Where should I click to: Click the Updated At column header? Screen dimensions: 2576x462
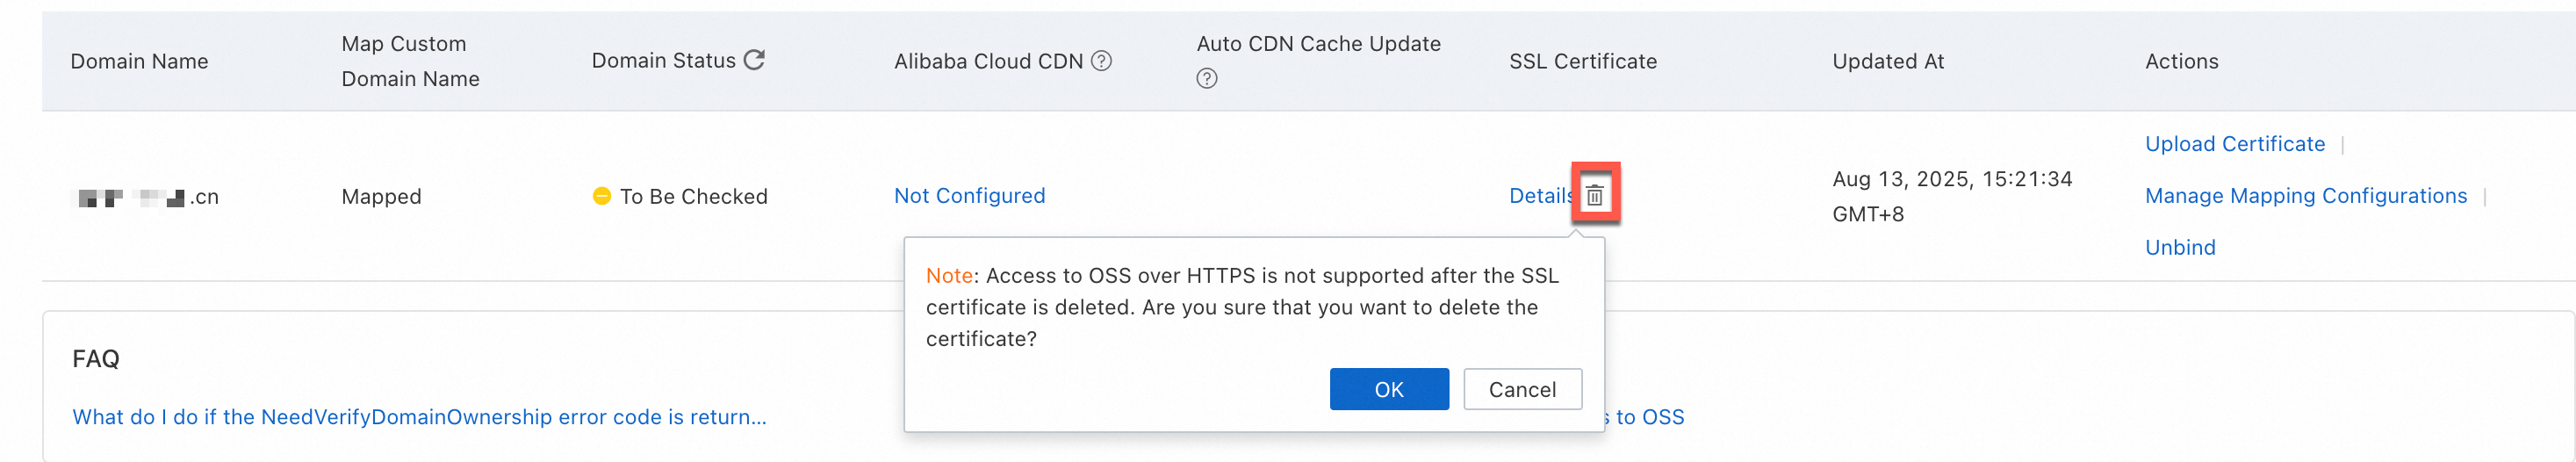(x=1887, y=61)
